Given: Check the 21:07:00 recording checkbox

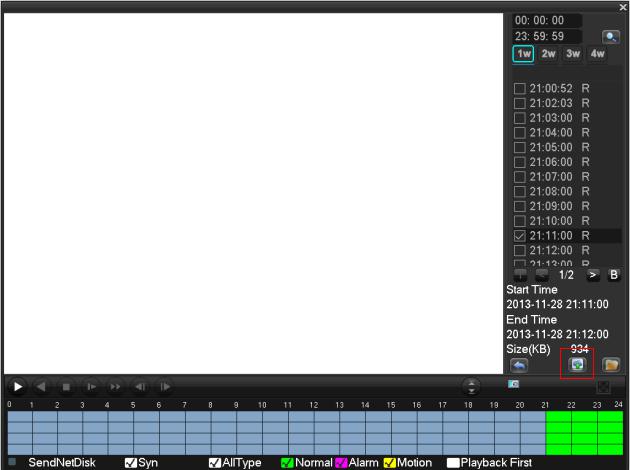Looking at the screenshot, I should click(x=520, y=177).
